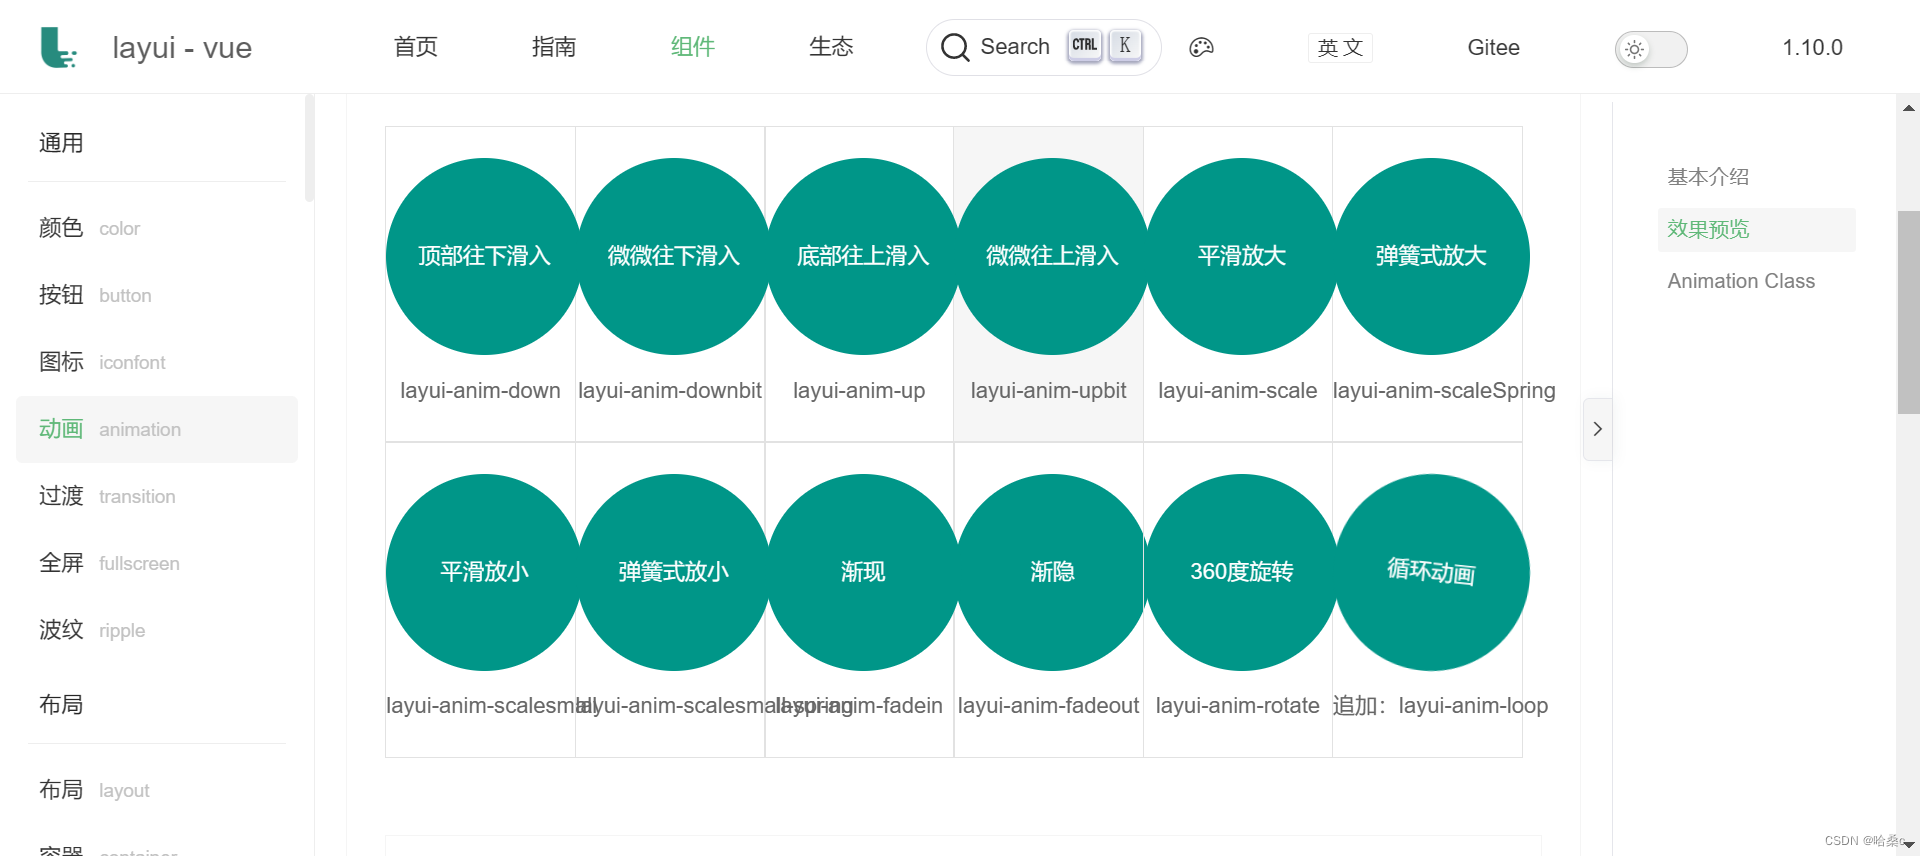
Task: Click the layui-anim-rotate label
Action: (1238, 706)
